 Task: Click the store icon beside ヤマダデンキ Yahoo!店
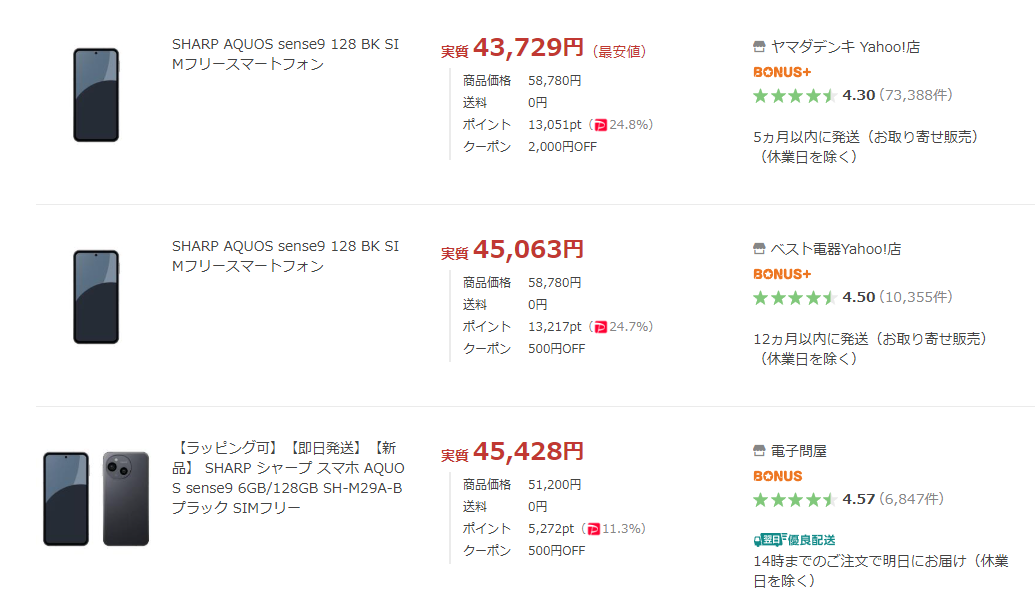tap(759, 47)
